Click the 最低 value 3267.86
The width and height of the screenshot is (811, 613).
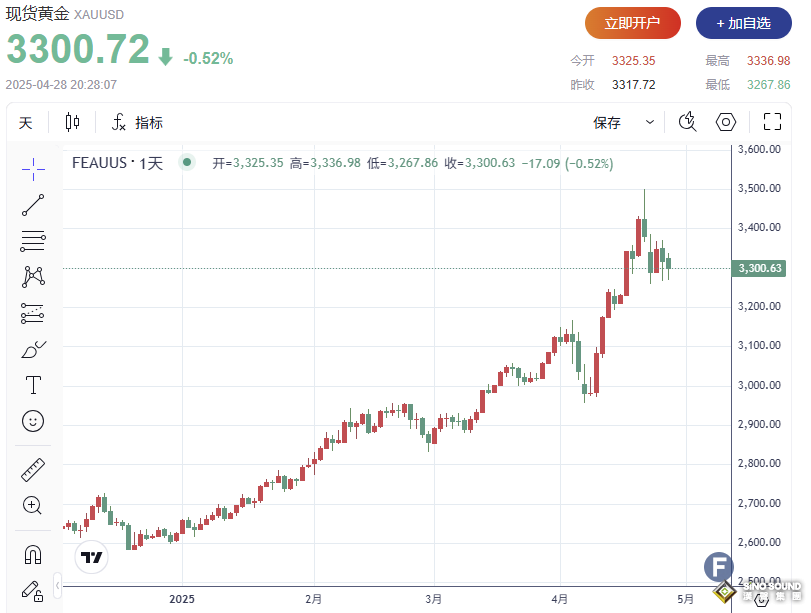coord(769,85)
